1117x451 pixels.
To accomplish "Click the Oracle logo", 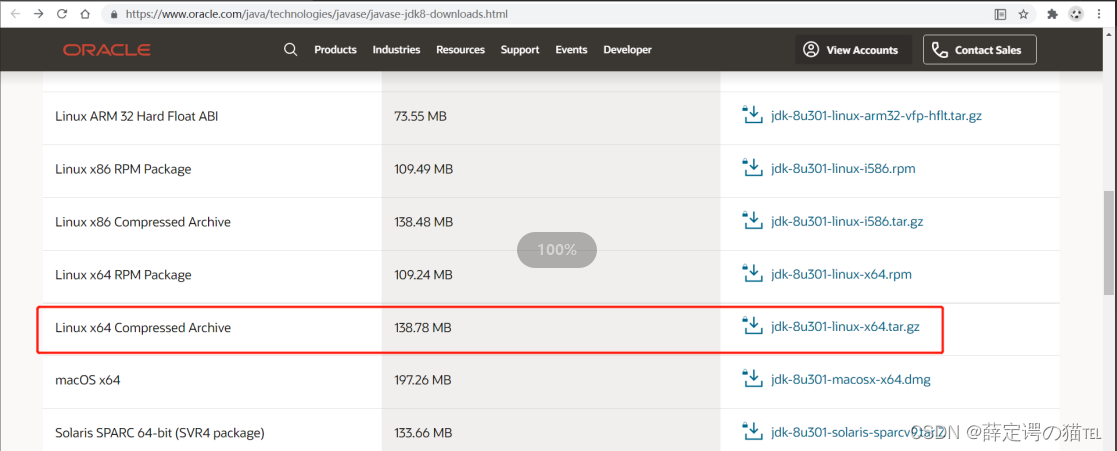I will (106, 50).
